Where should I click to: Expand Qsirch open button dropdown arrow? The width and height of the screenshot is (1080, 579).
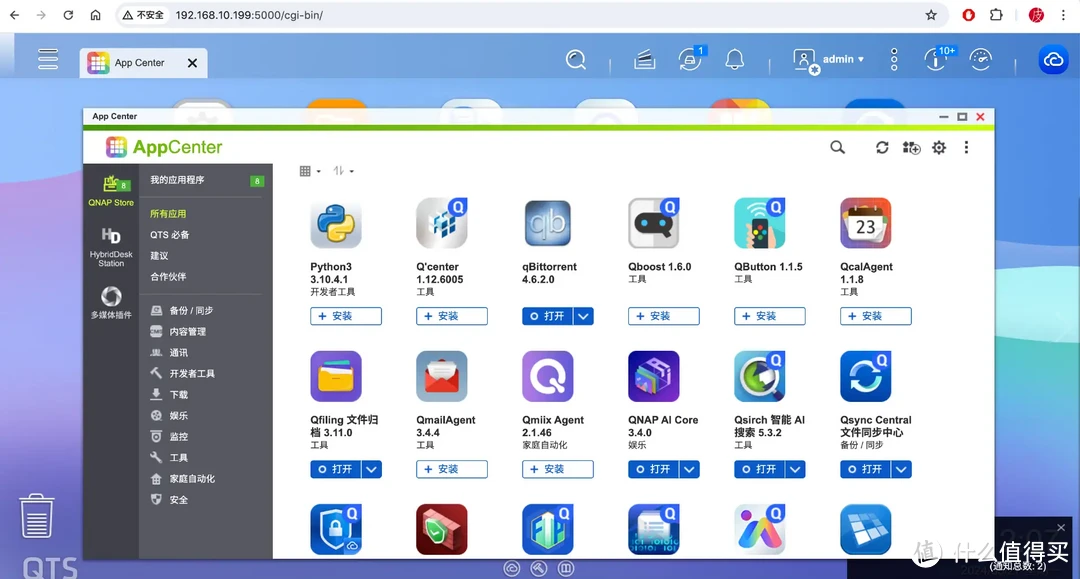click(796, 470)
